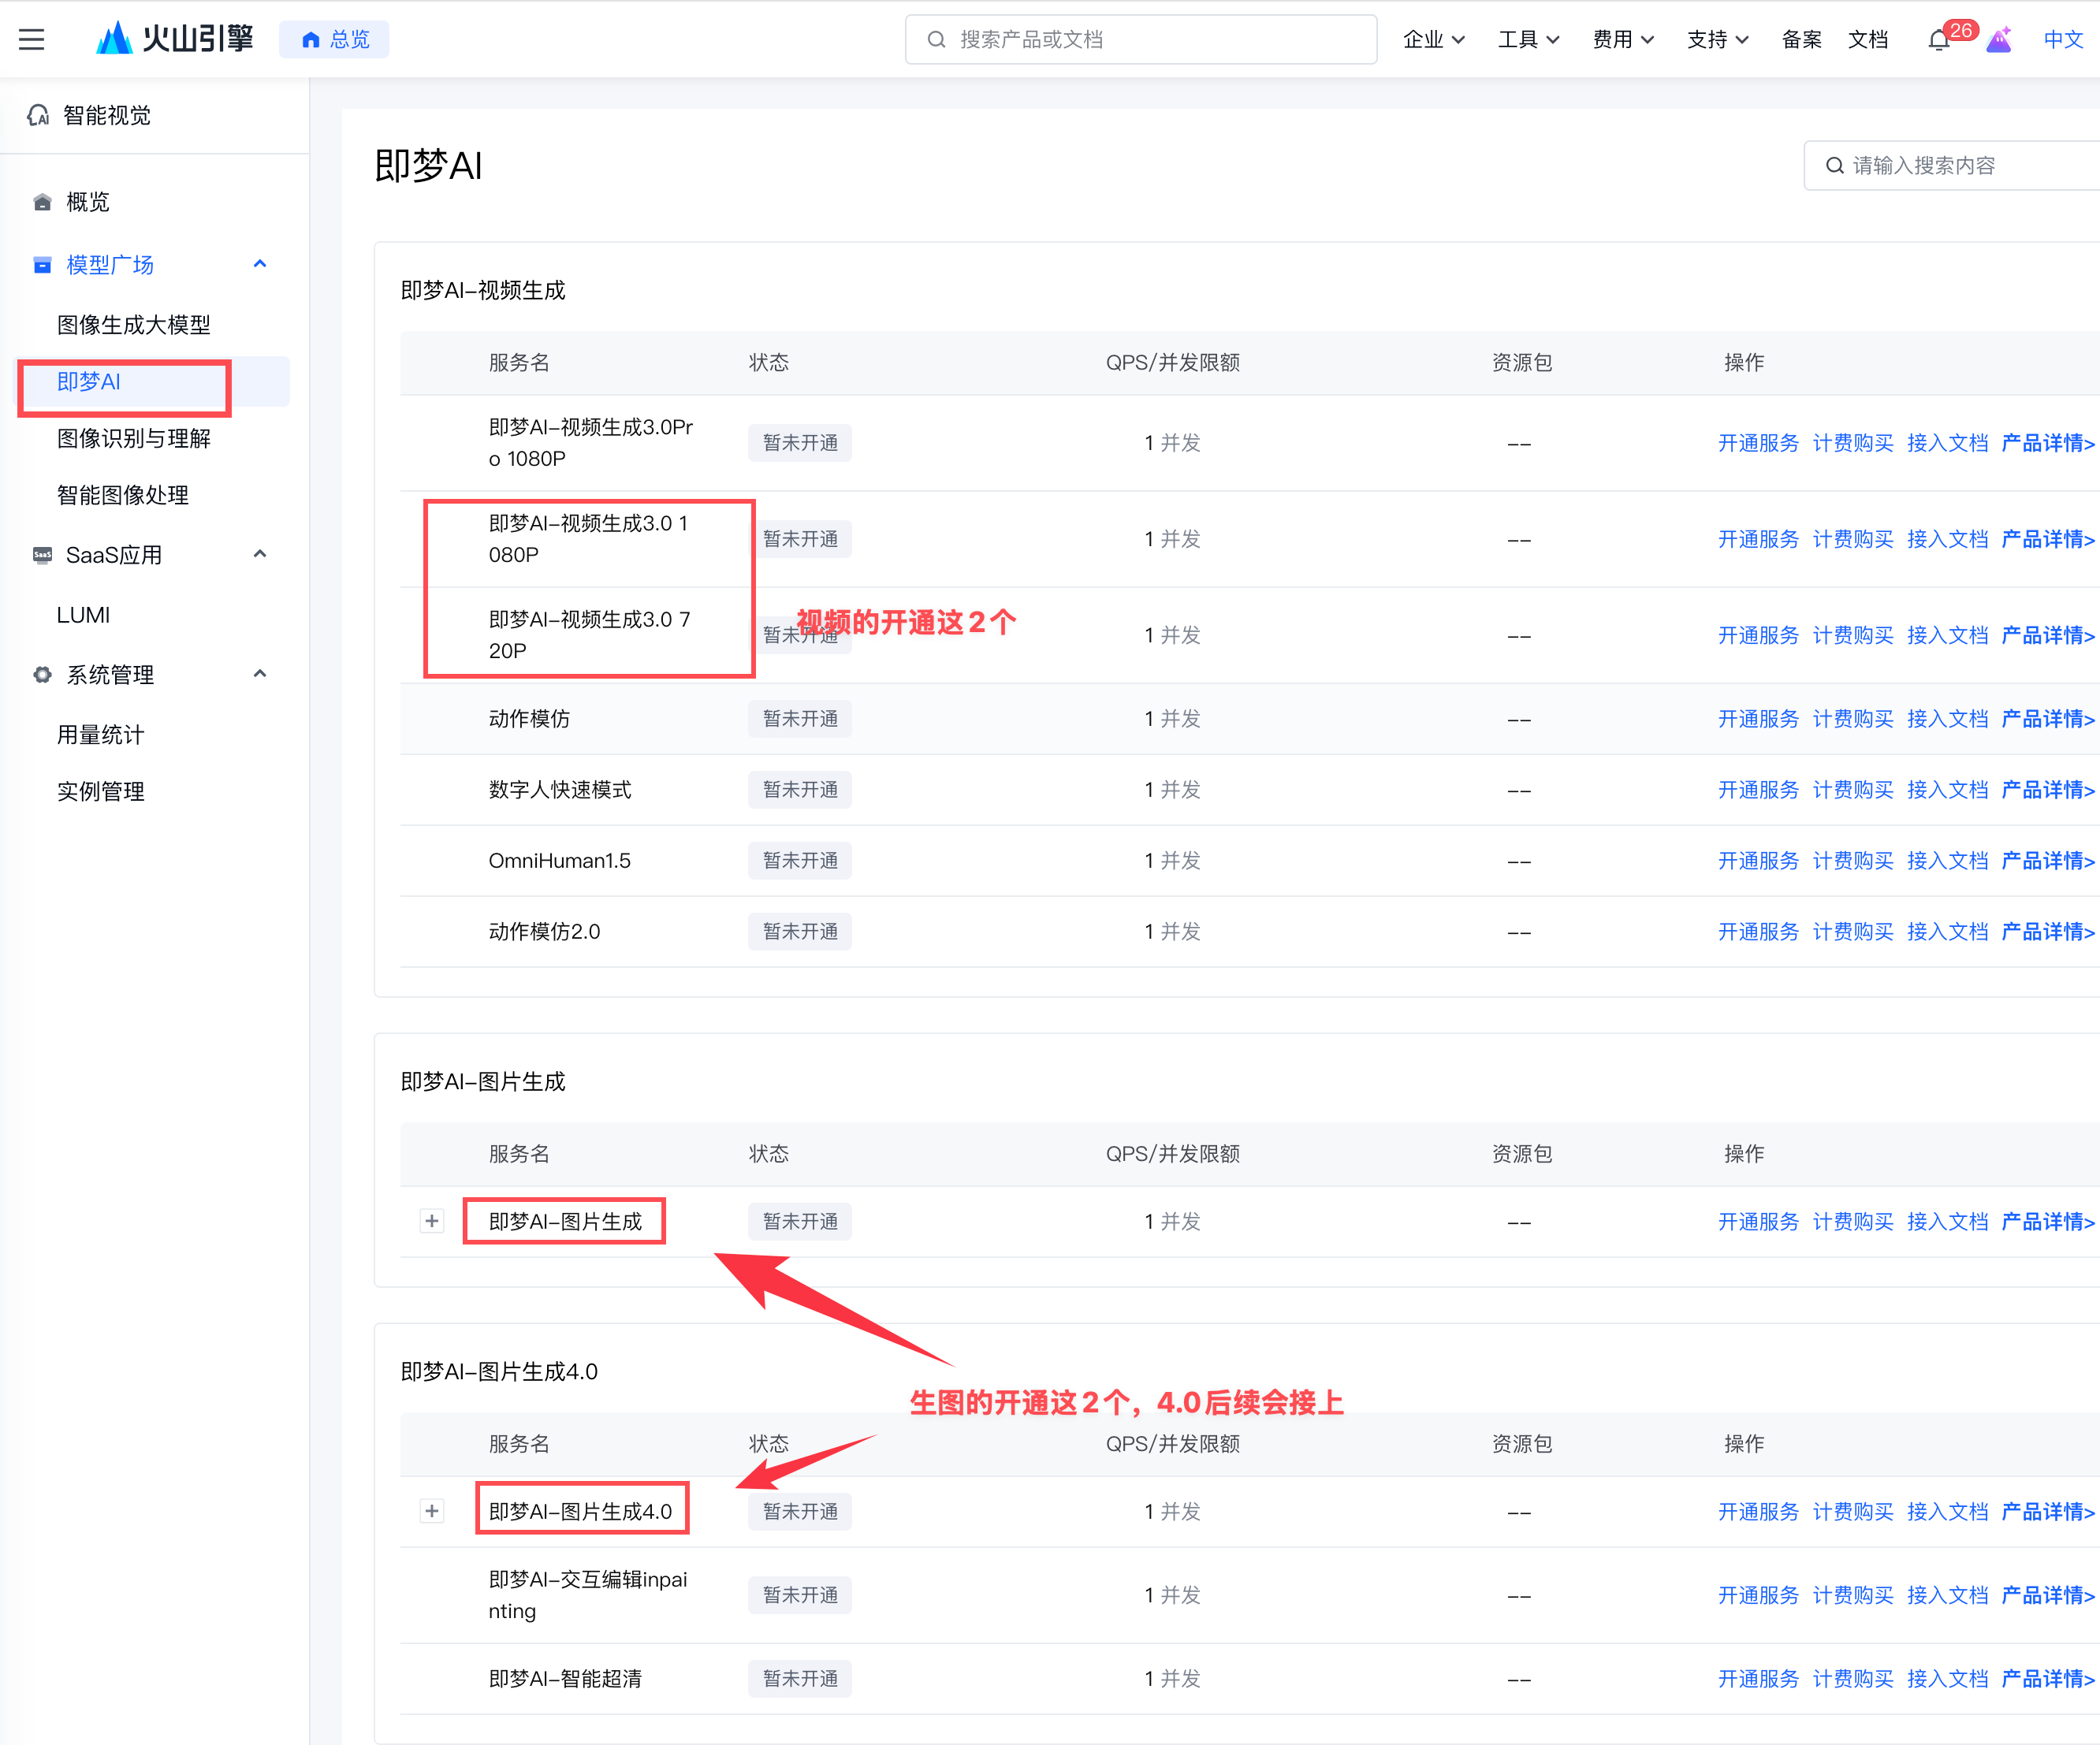Select 图像生成大模型 in the sidebar
This screenshot has height=1745, width=2100.
[134, 325]
